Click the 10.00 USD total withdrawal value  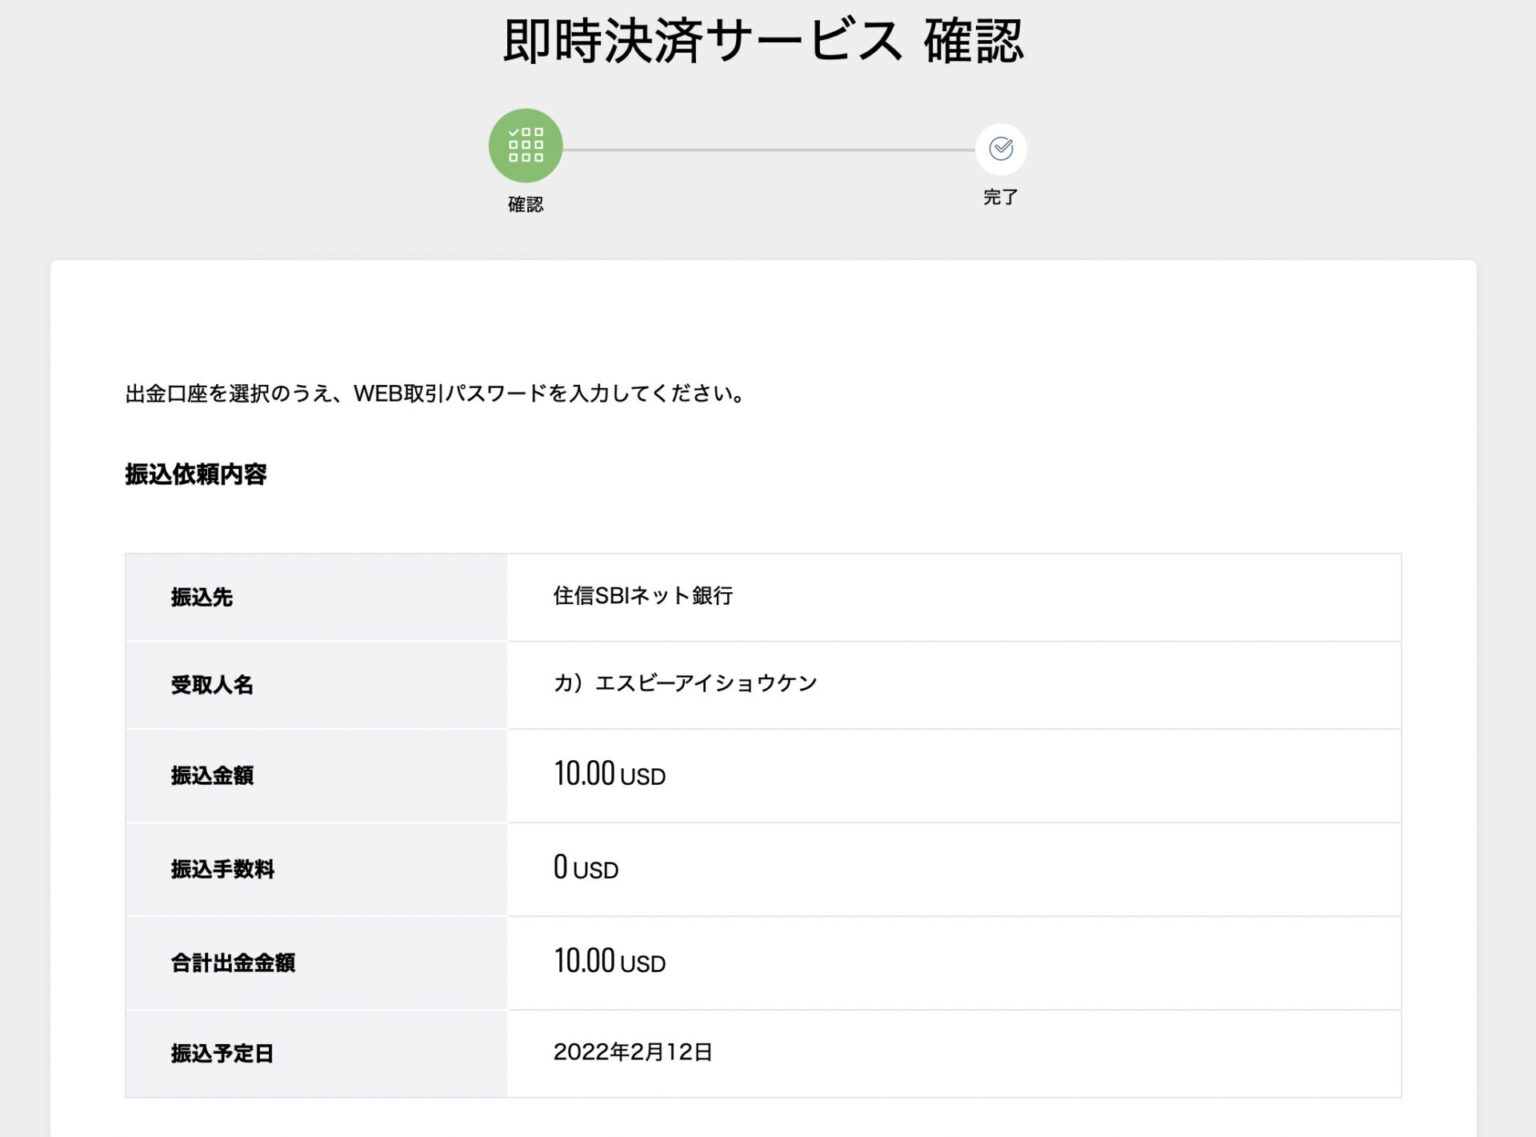click(x=610, y=961)
